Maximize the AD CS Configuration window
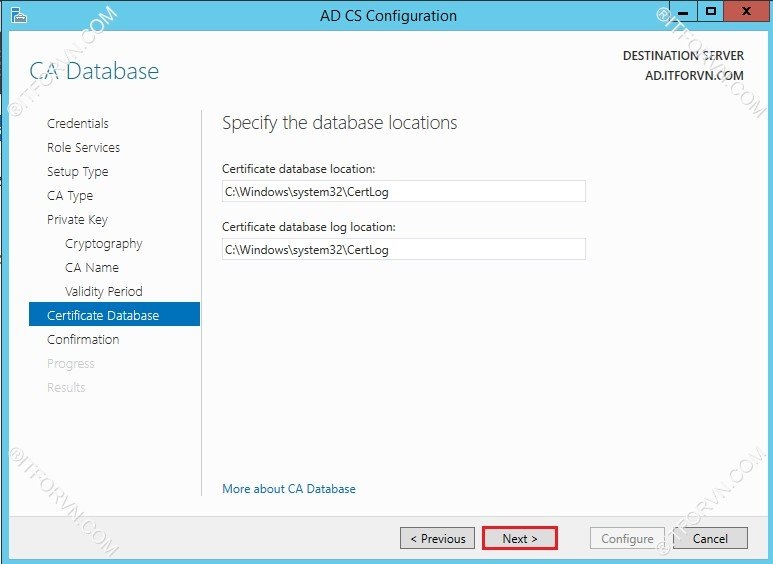This screenshot has width=773, height=564. click(711, 12)
